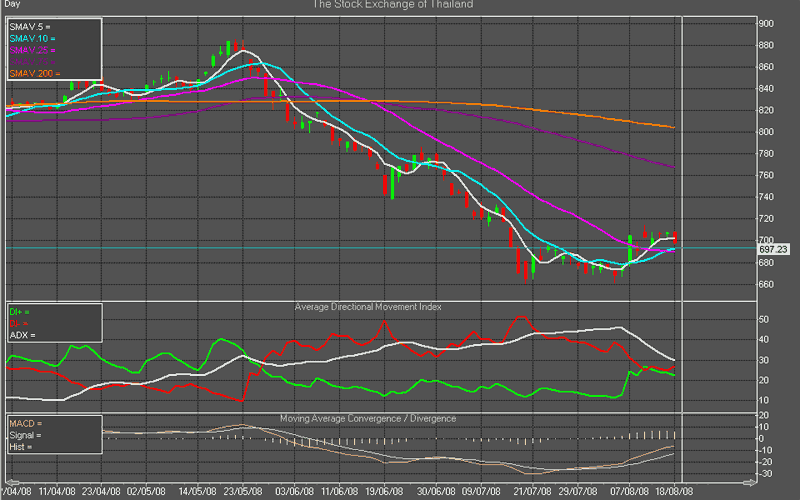This screenshot has width=800, height=500.
Task: Click the -30 label on MACD axis
Action: (x=765, y=474)
